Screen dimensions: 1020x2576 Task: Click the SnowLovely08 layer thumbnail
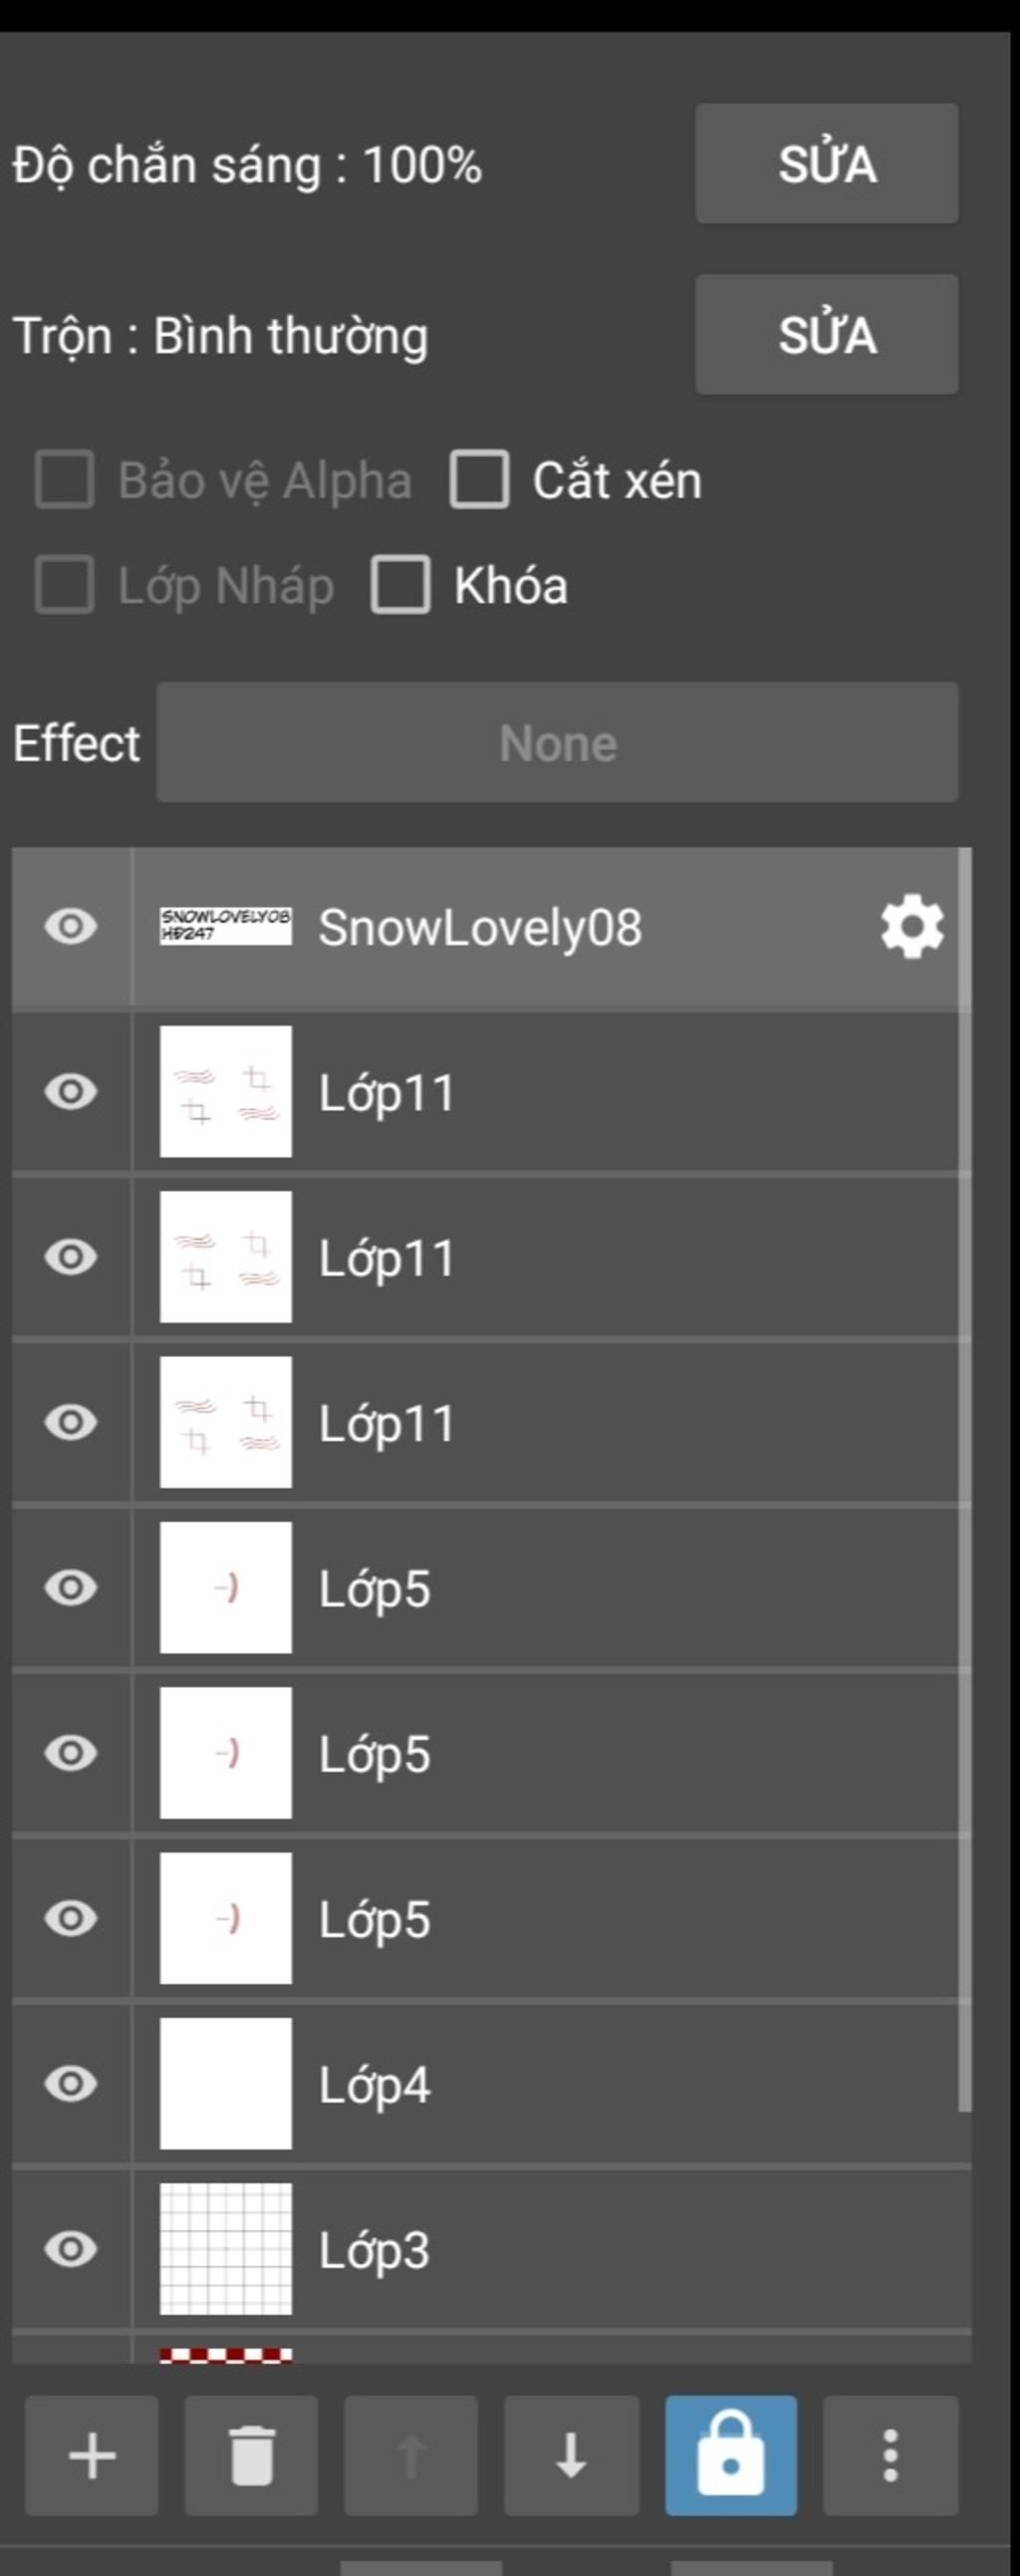pos(226,926)
